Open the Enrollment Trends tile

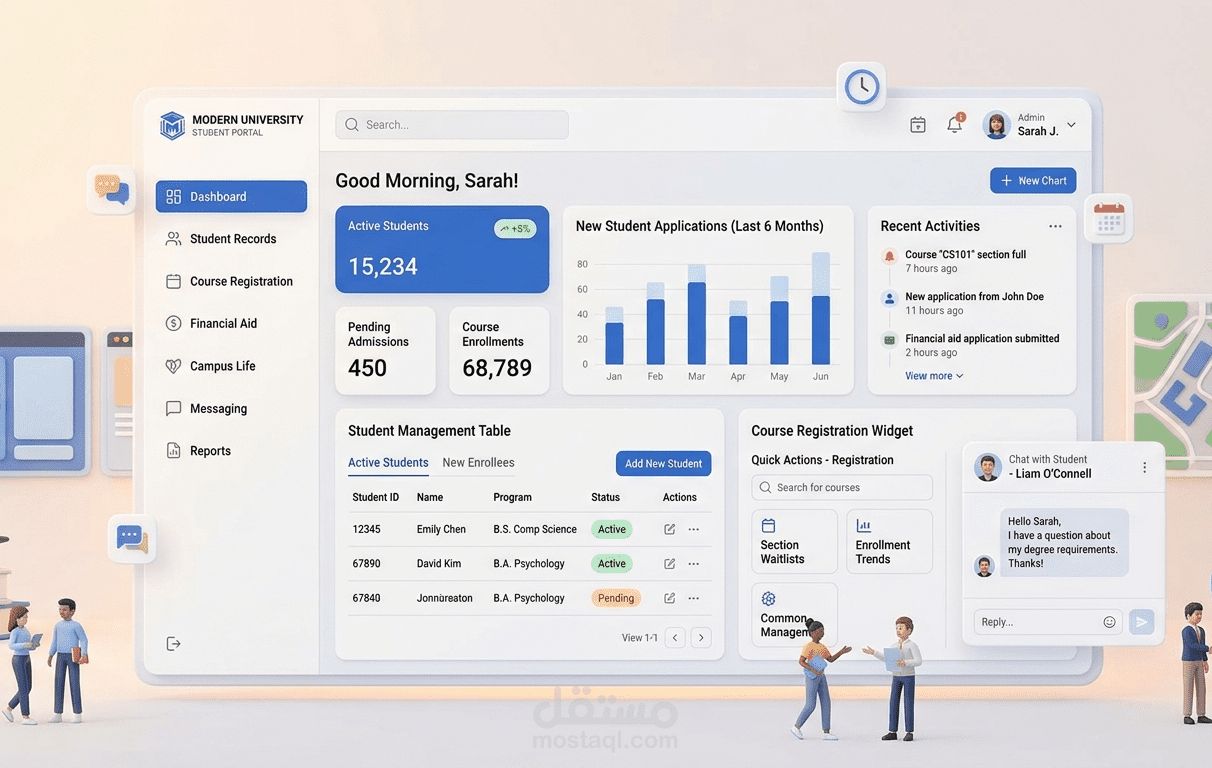coord(890,542)
